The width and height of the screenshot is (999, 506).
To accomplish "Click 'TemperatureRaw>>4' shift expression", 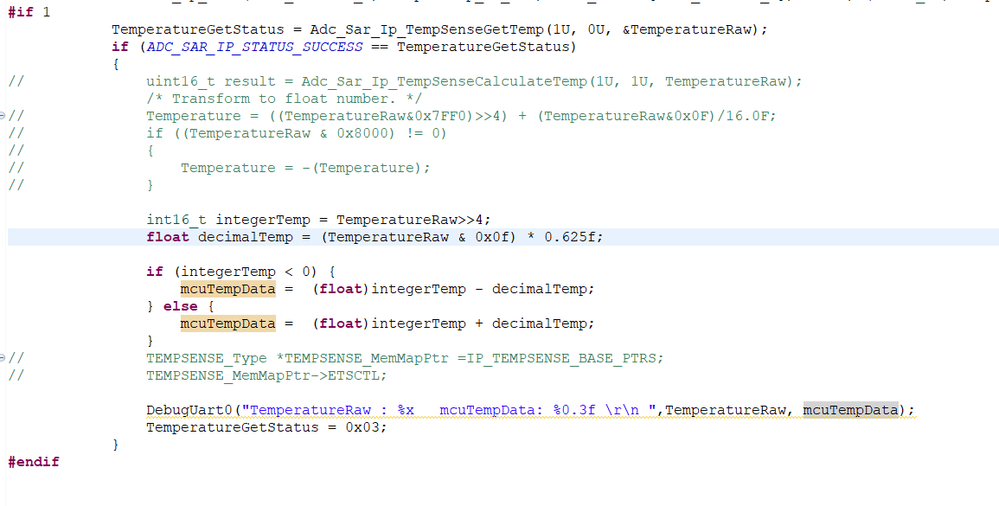I will [410, 219].
